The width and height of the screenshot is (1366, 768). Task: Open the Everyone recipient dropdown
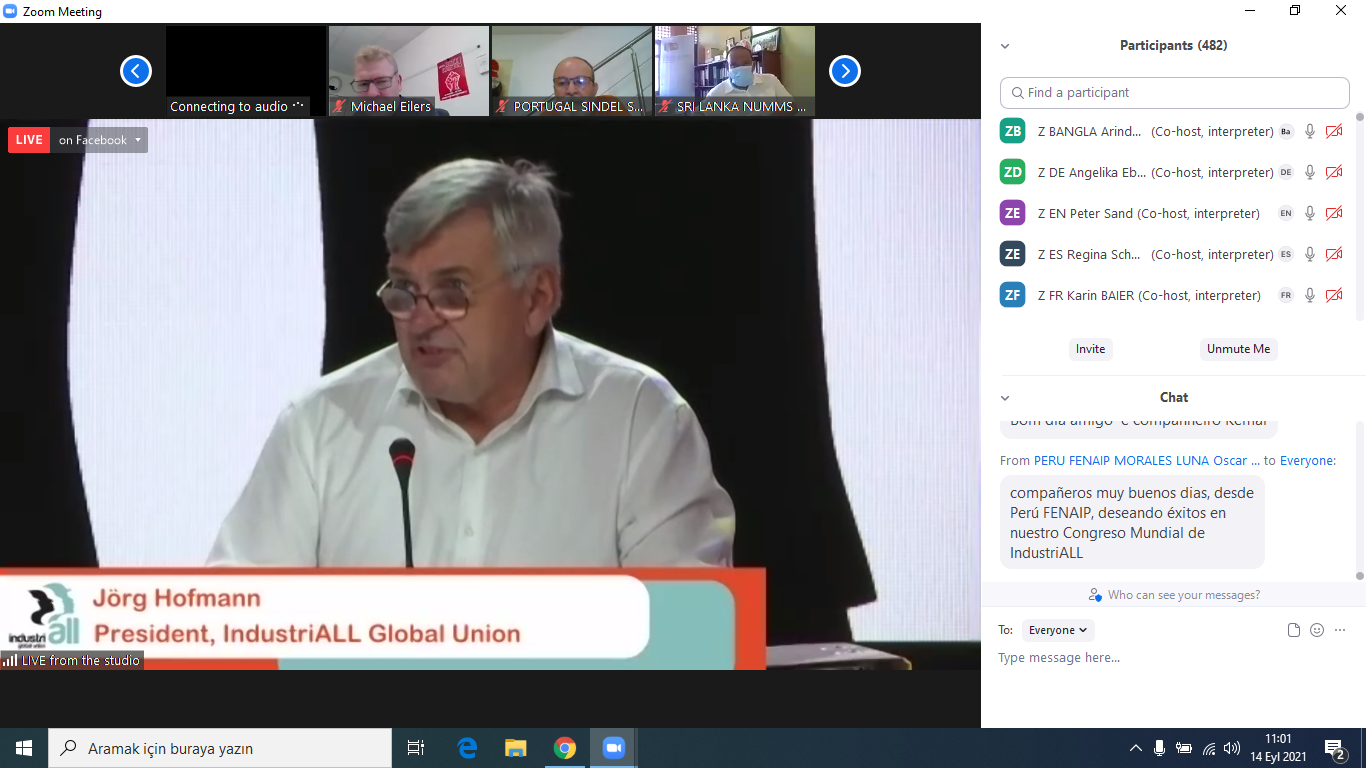[1058, 630]
